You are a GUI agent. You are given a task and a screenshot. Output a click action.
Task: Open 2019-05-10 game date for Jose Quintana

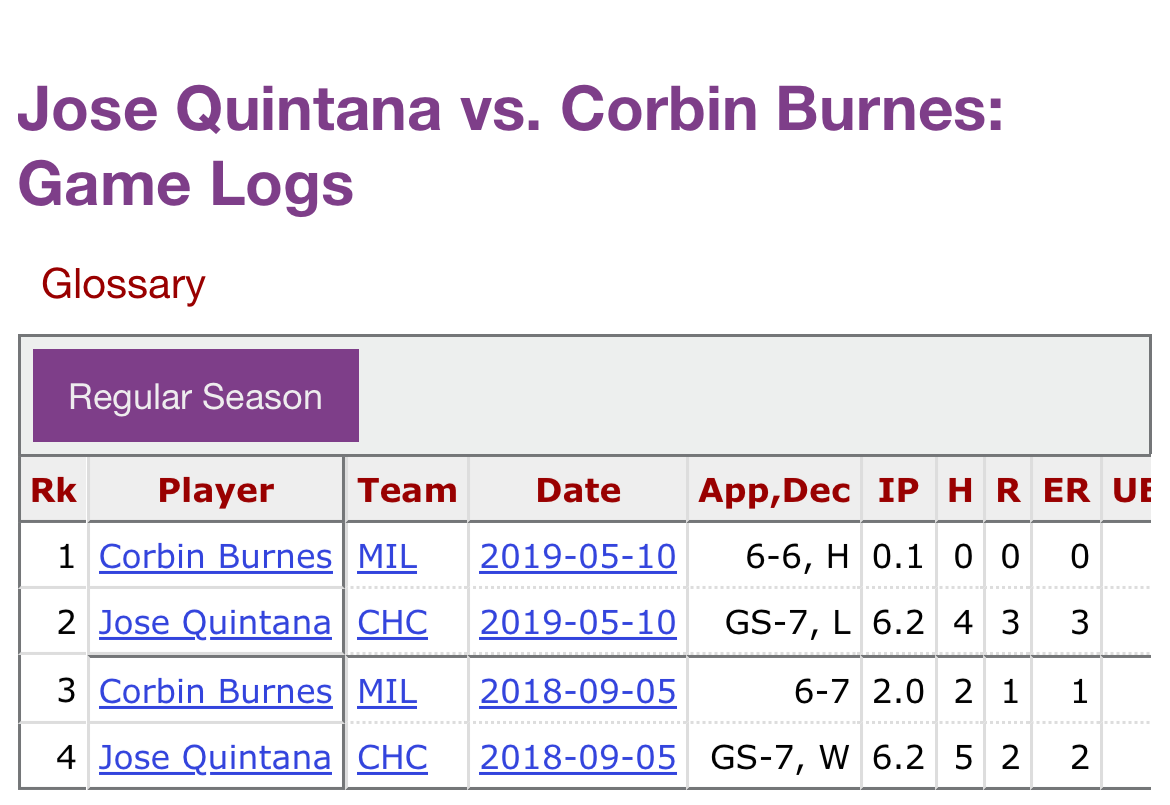tap(578, 623)
